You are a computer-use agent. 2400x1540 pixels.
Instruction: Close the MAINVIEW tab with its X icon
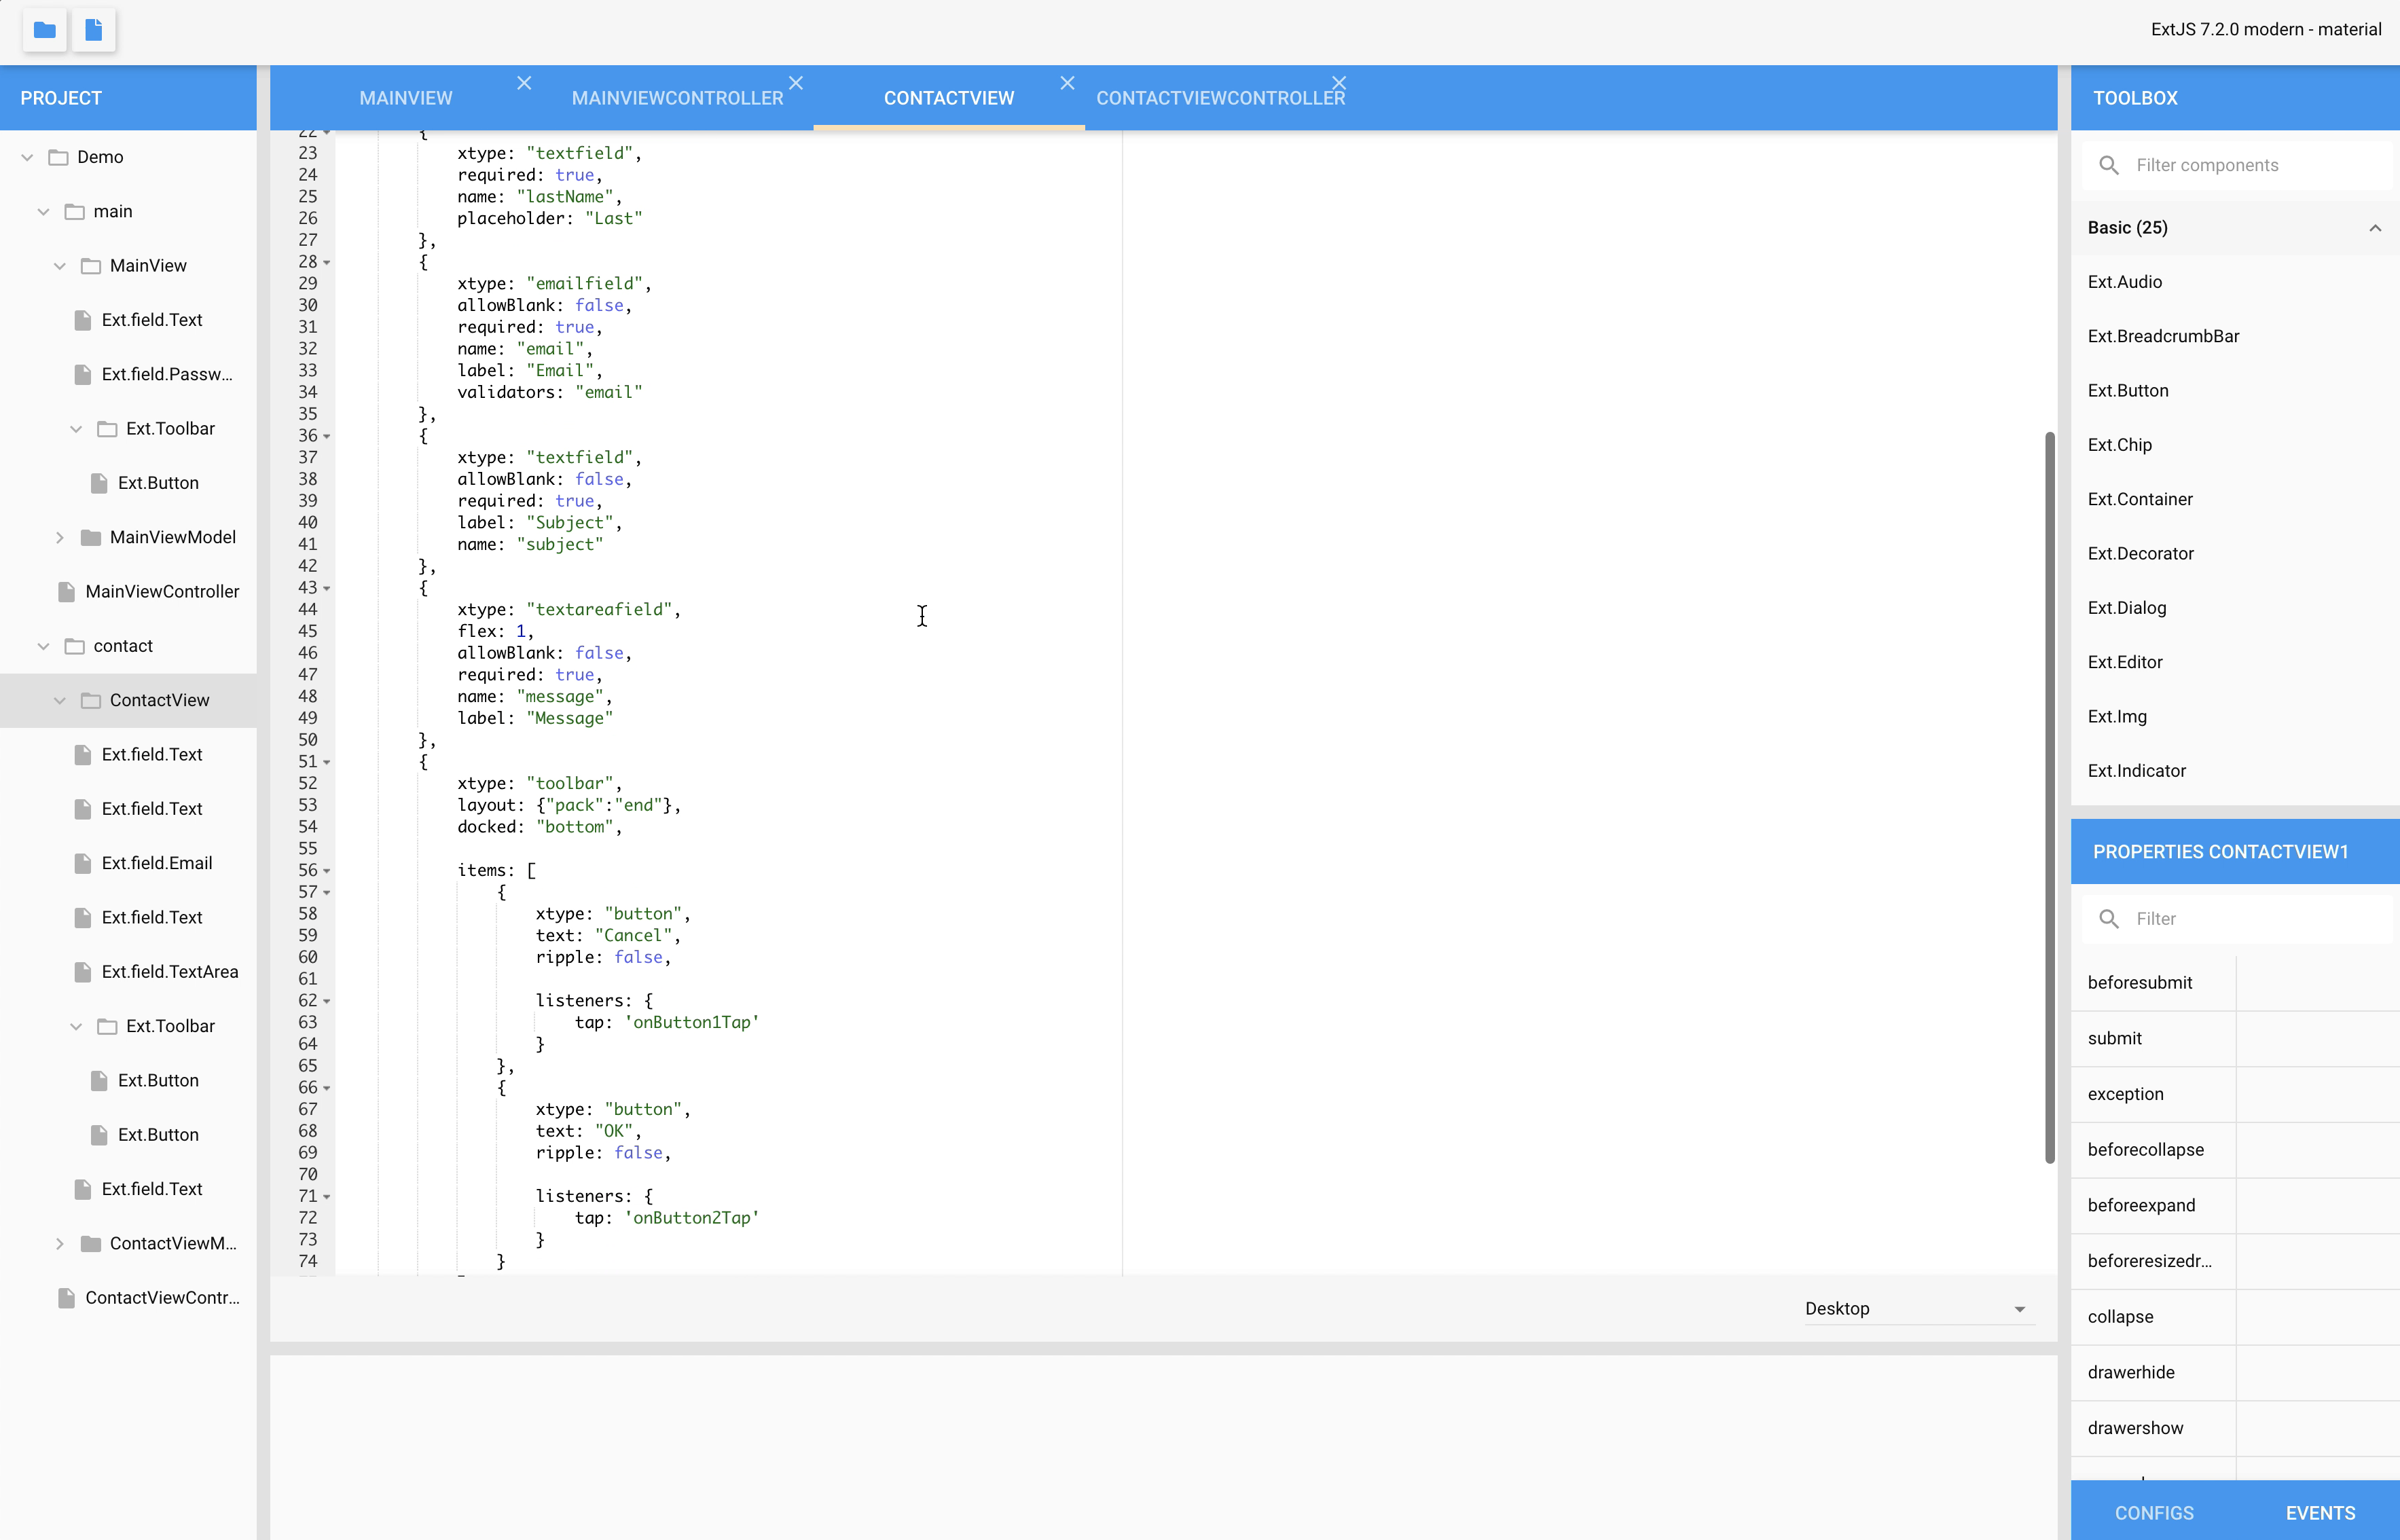point(524,83)
